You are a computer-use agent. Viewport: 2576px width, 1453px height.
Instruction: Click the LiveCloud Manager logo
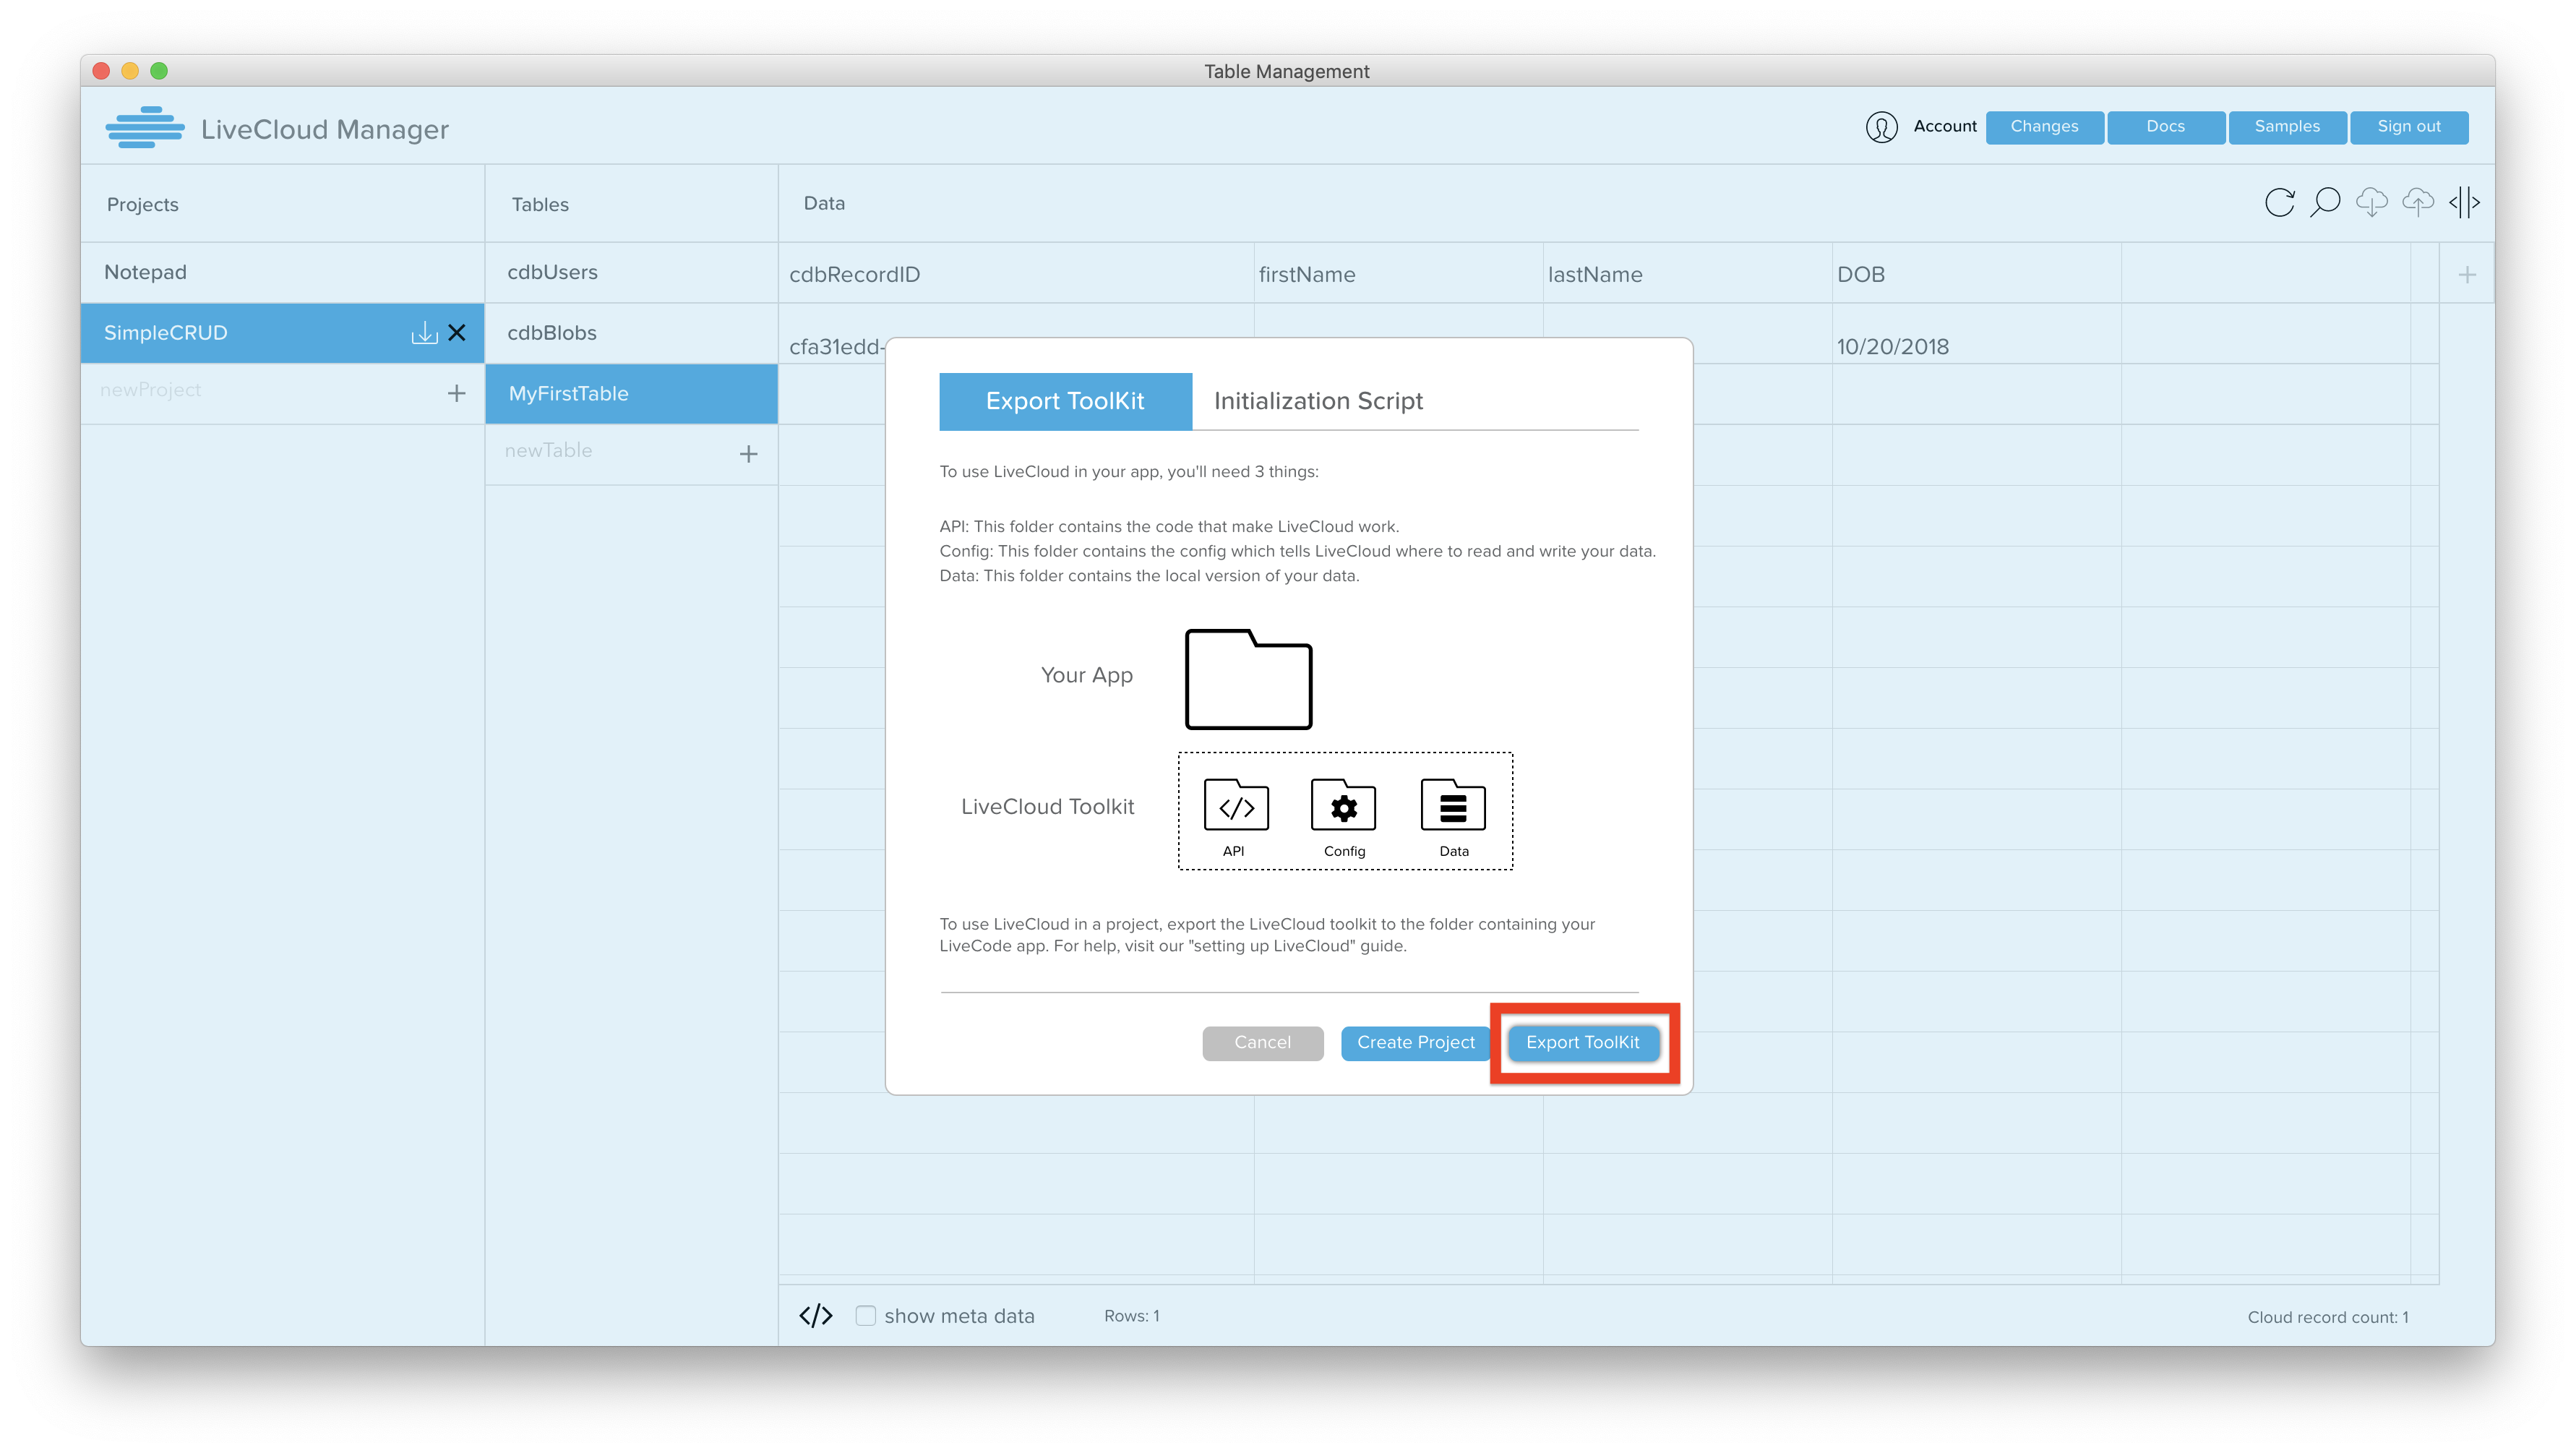145,128
